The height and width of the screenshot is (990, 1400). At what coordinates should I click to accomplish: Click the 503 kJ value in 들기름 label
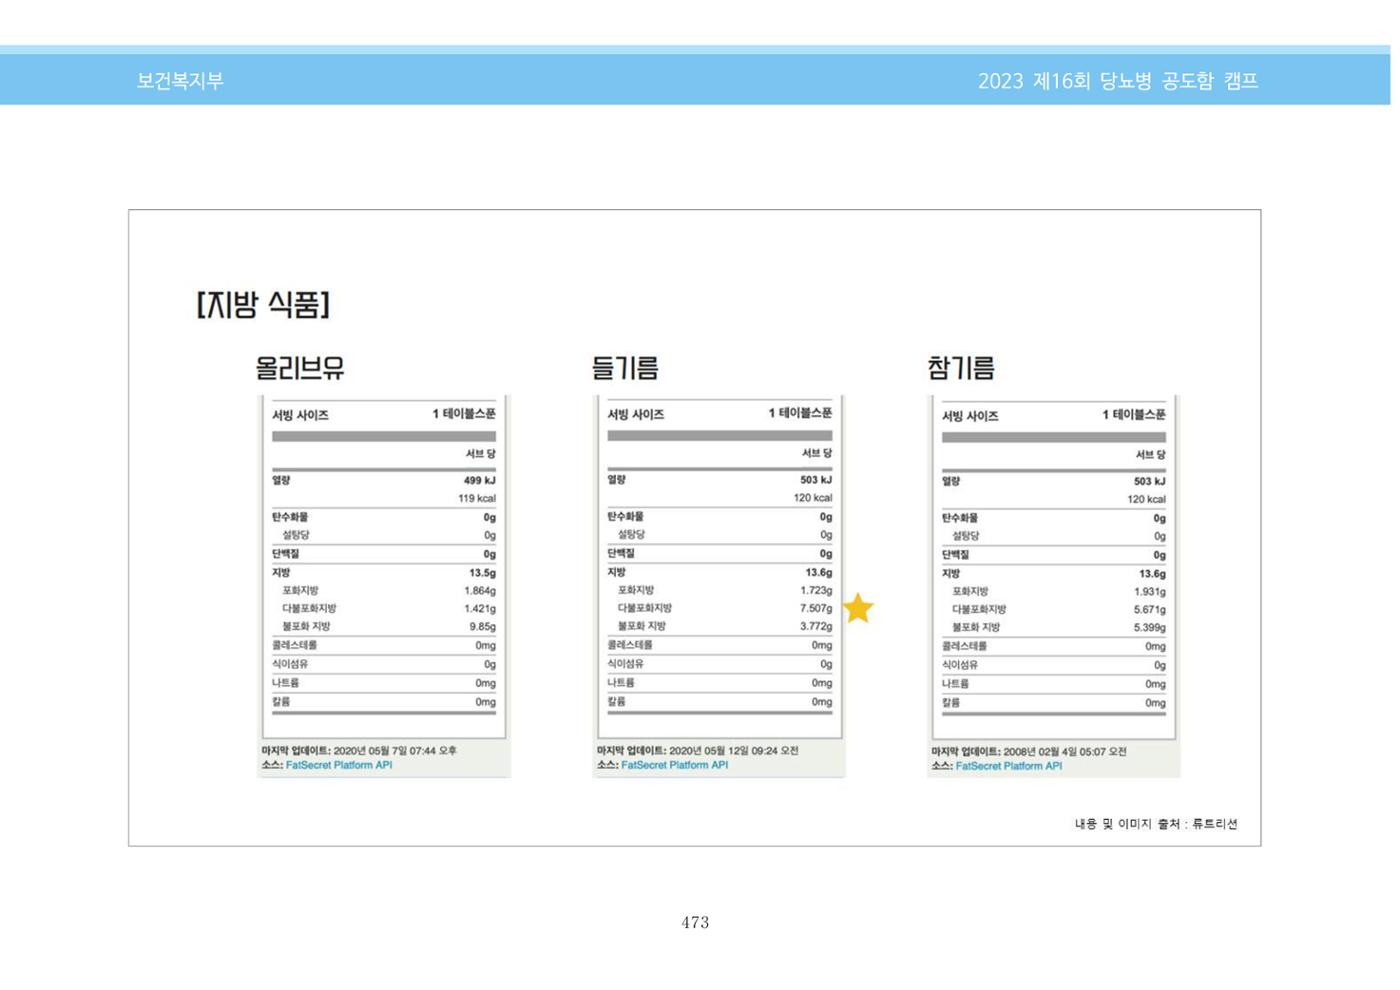[x=815, y=480]
